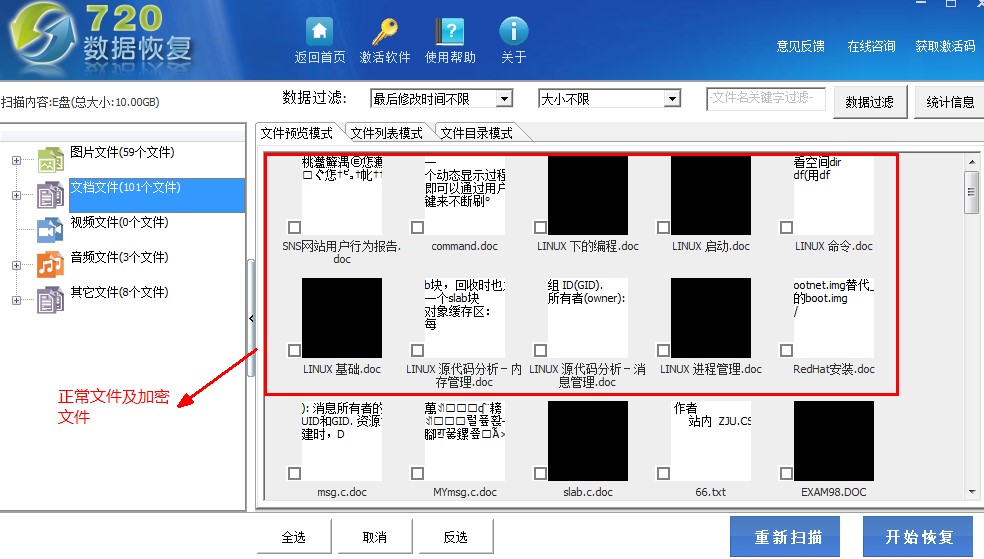Select the video files category icon

coord(50,230)
